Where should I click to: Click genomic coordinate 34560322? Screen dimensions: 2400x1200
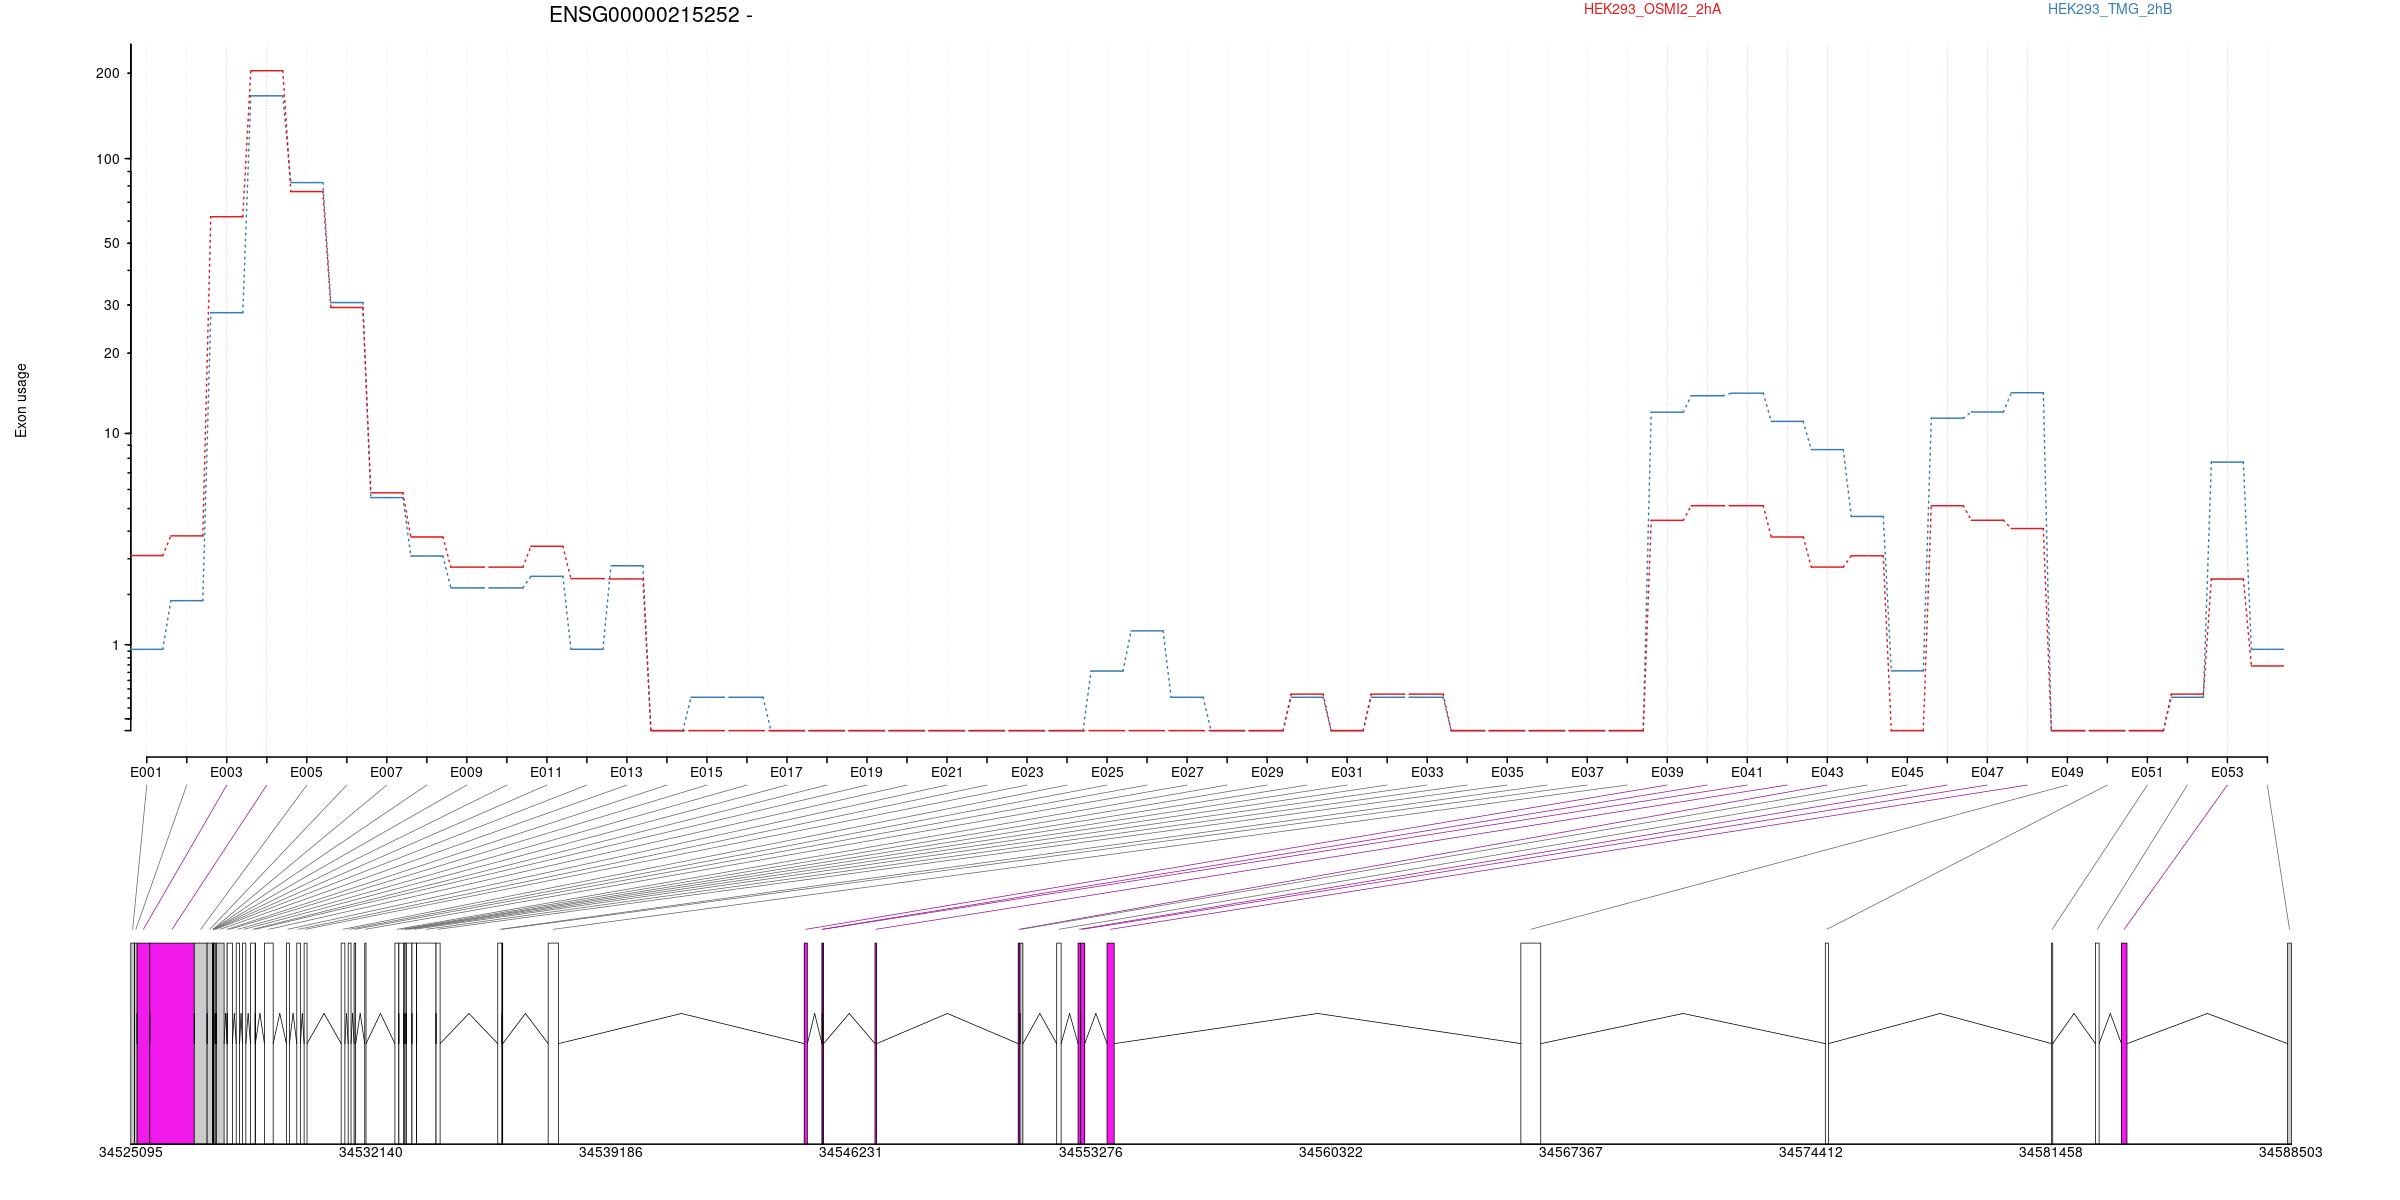[1330, 1152]
